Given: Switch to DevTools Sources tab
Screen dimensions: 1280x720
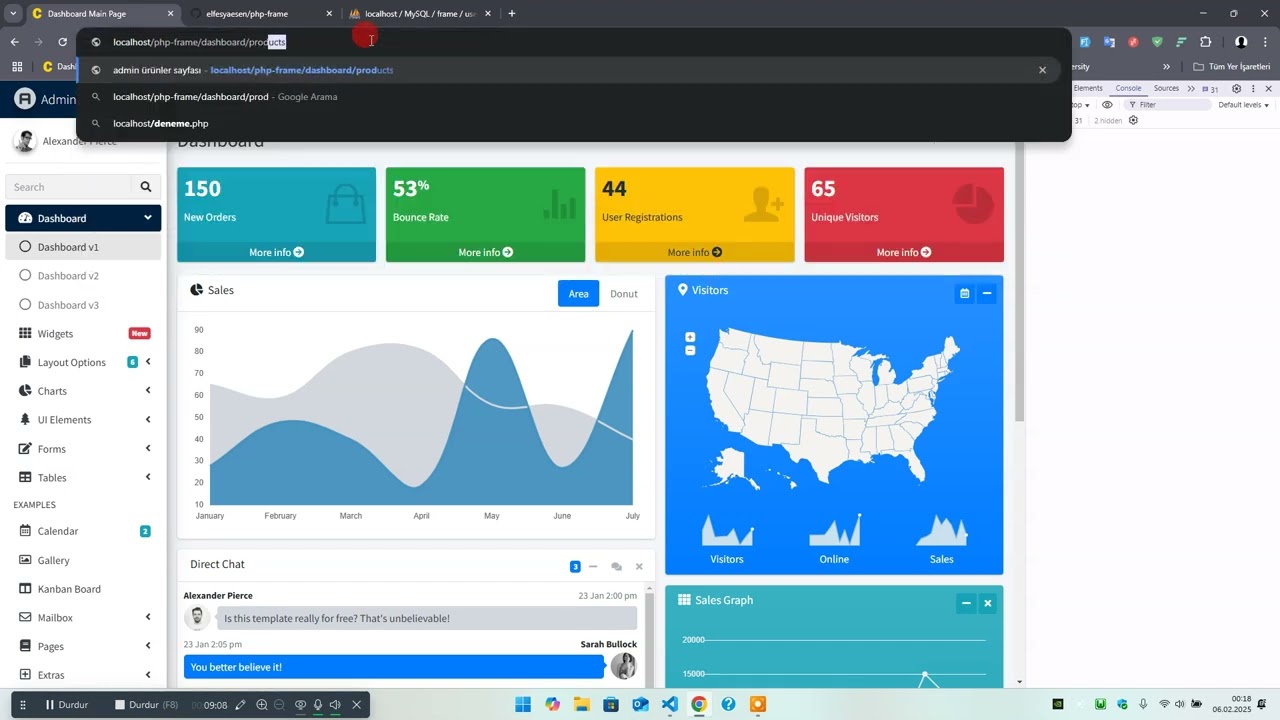Looking at the screenshot, I should pos(1166,88).
